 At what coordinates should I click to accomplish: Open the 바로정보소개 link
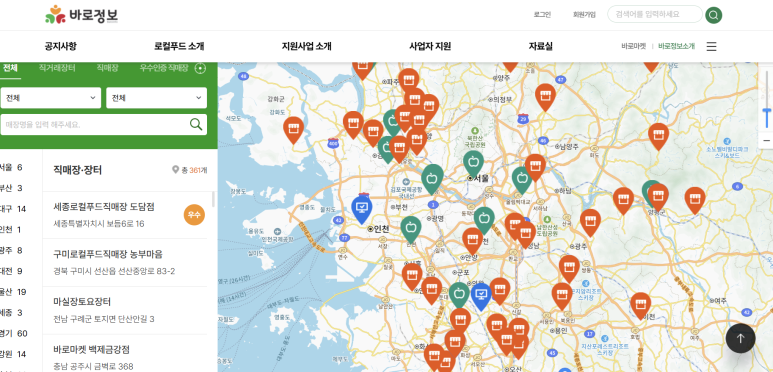[676, 46]
